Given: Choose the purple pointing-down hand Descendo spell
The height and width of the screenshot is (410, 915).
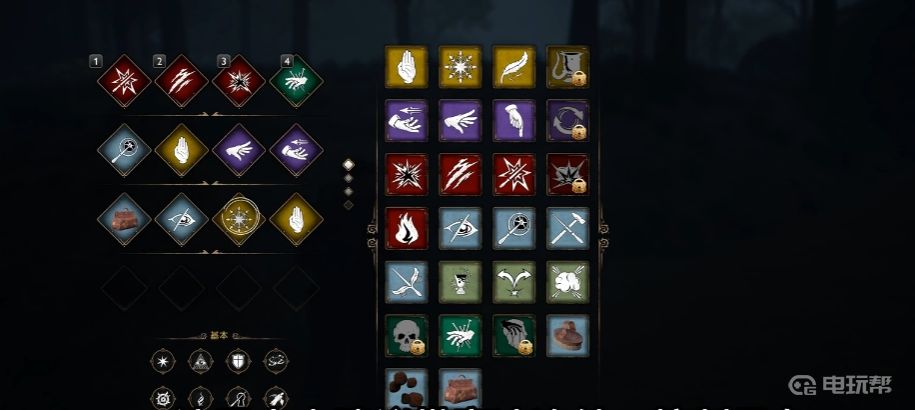Looking at the screenshot, I should click(514, 120).
